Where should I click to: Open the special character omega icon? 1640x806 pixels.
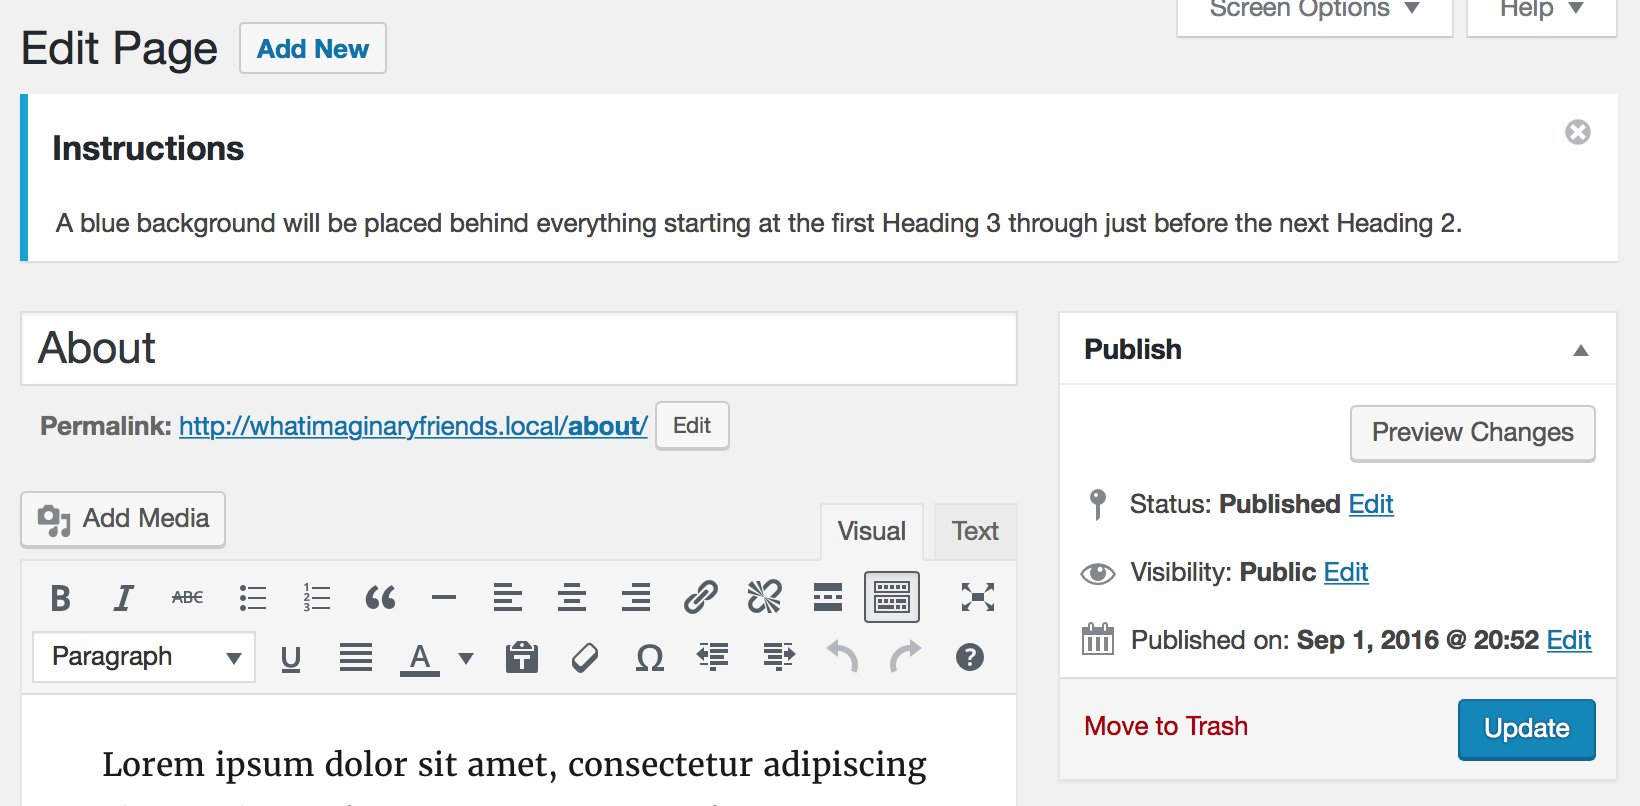[650, 657]
